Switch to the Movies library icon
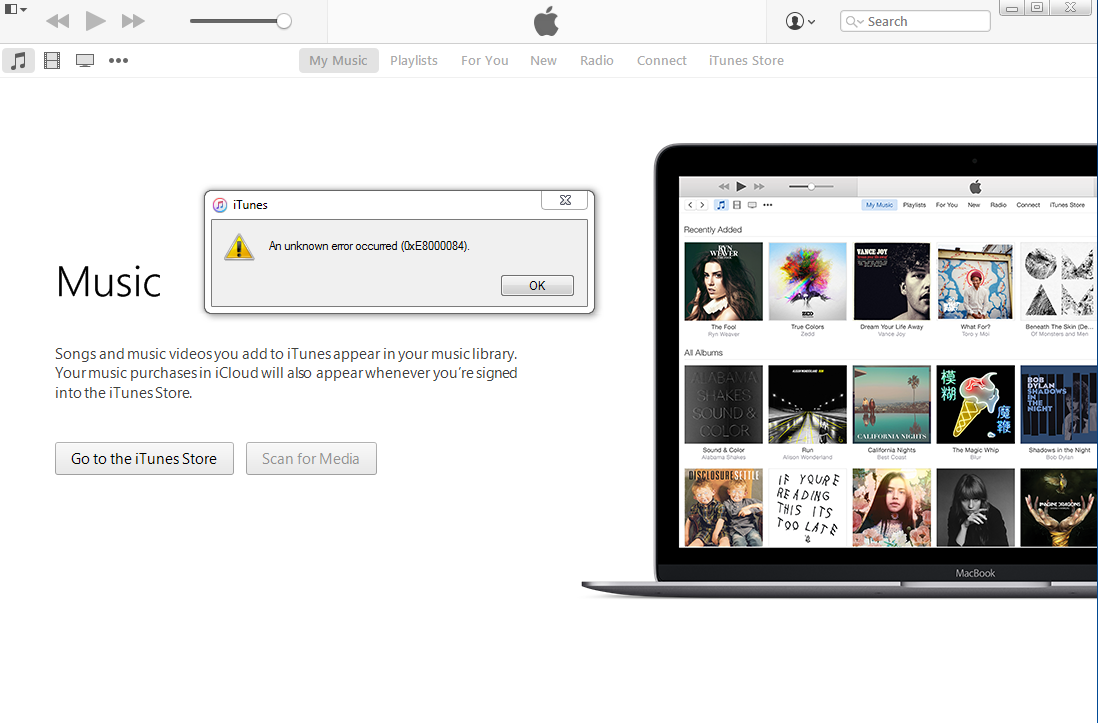This screenshot has width=1098, height=723. (x=52, y=60)
